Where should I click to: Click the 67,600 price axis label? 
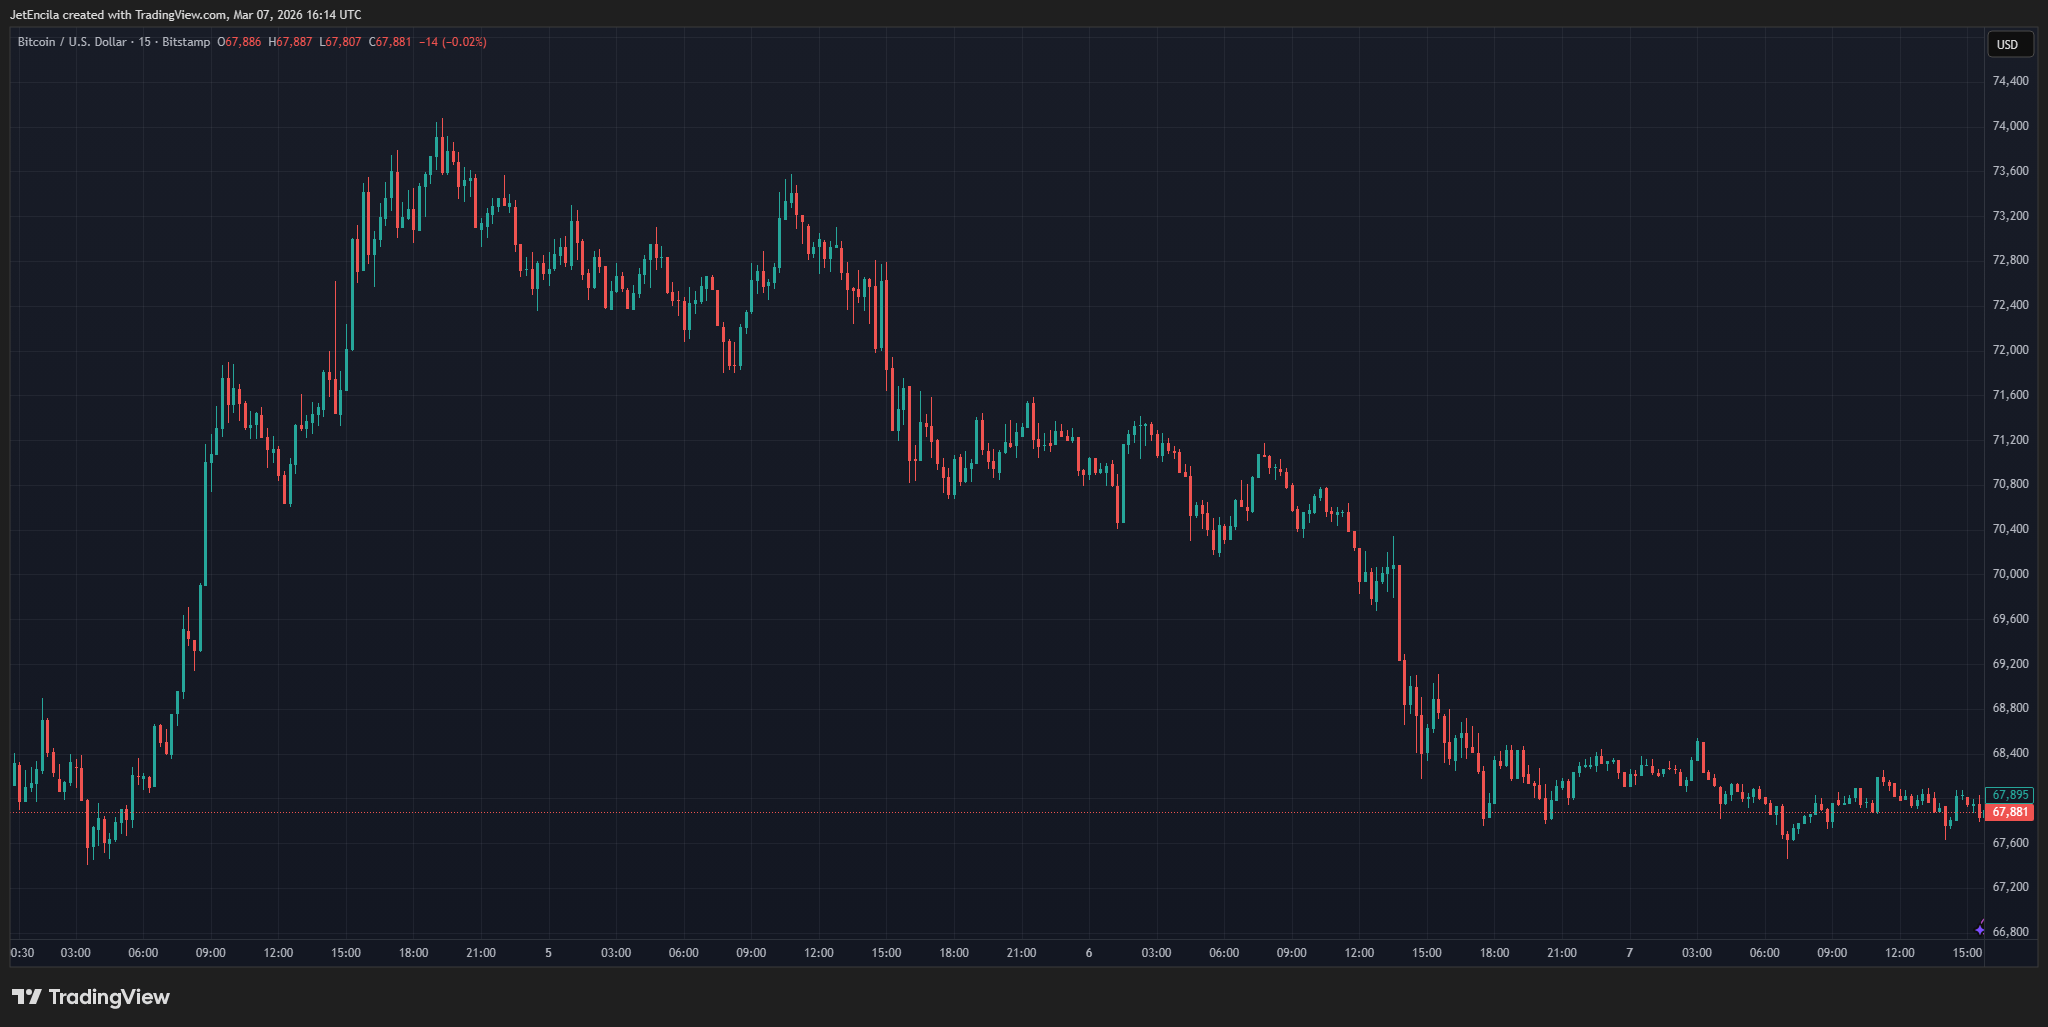click(2010, 843)
